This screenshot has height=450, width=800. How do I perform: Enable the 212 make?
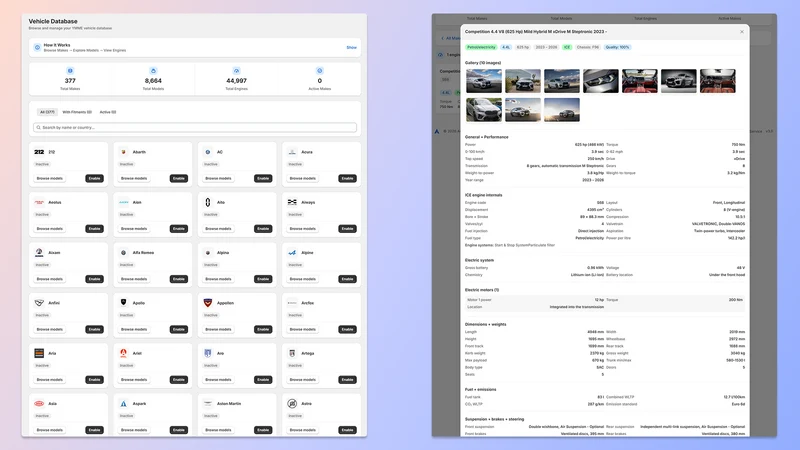pos(94,179)
